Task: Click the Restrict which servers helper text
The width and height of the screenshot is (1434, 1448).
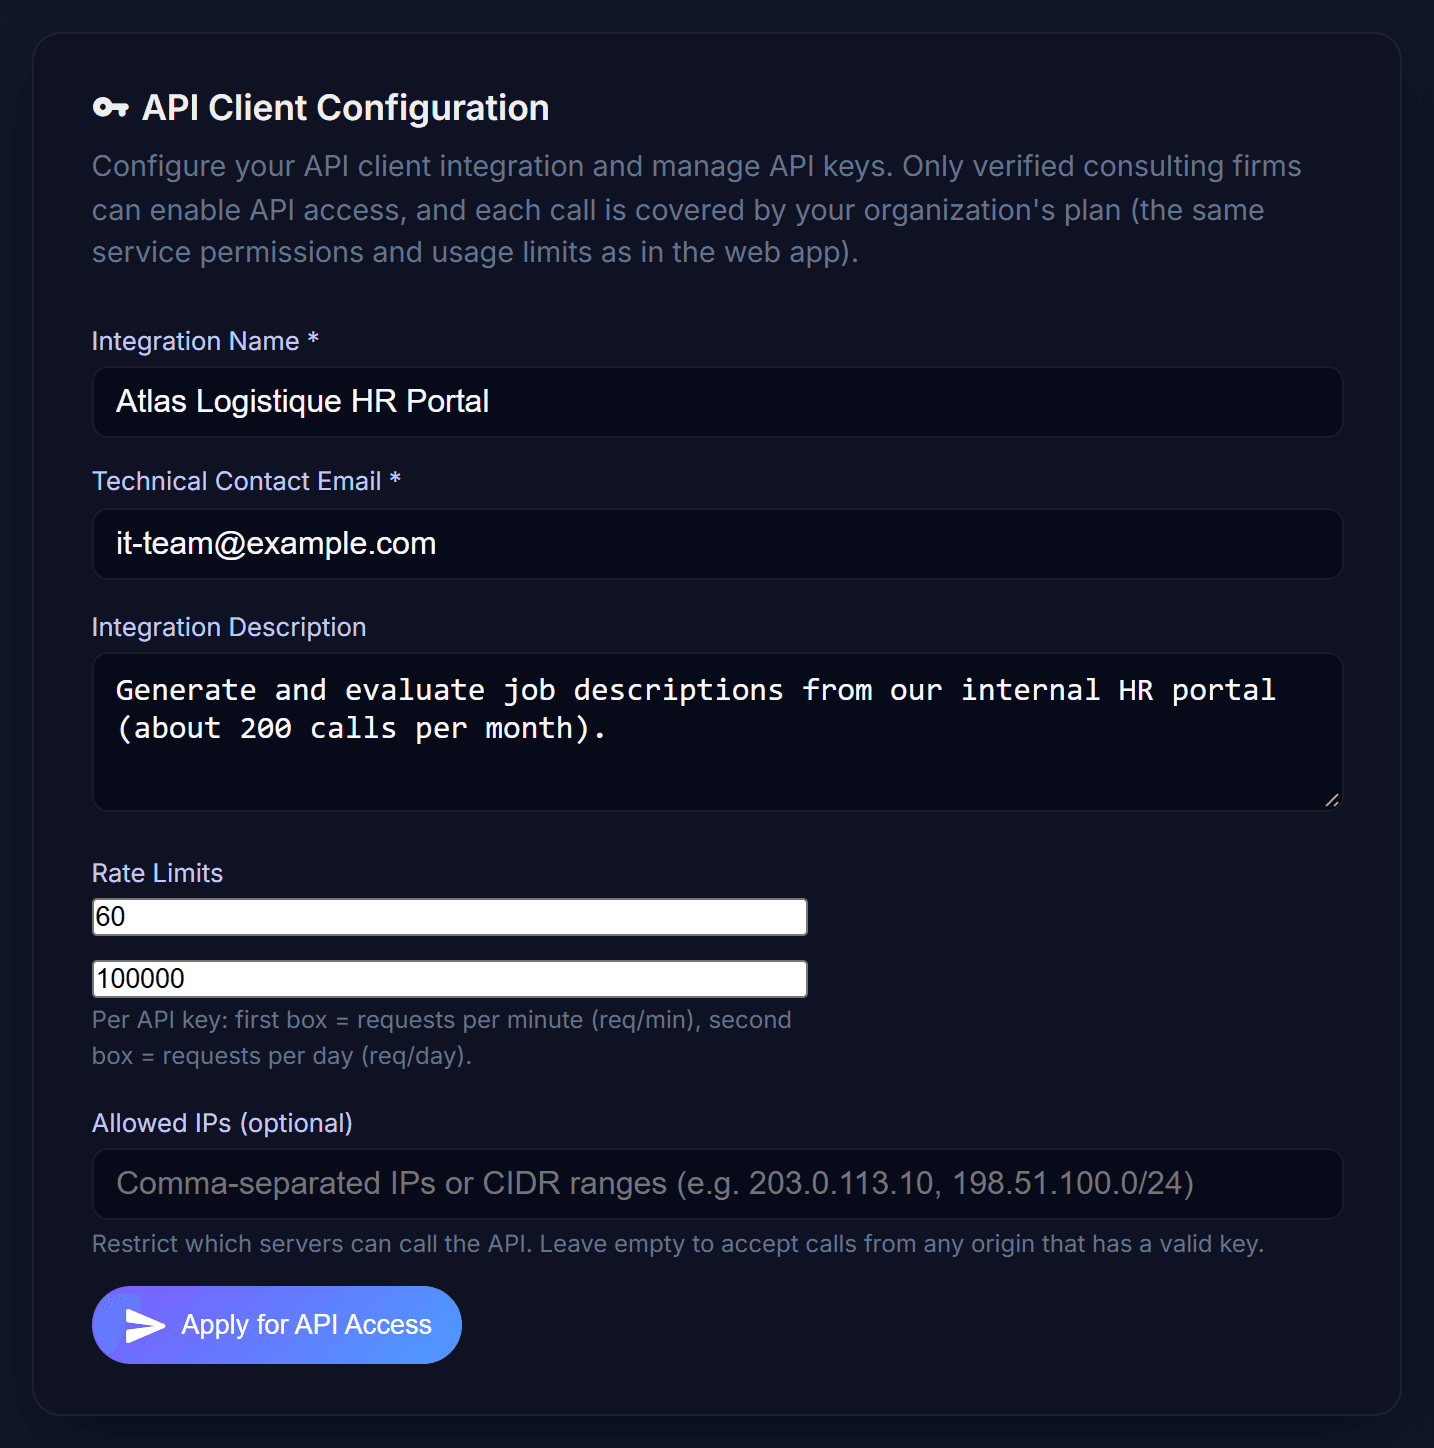Action: [678, 1244]
